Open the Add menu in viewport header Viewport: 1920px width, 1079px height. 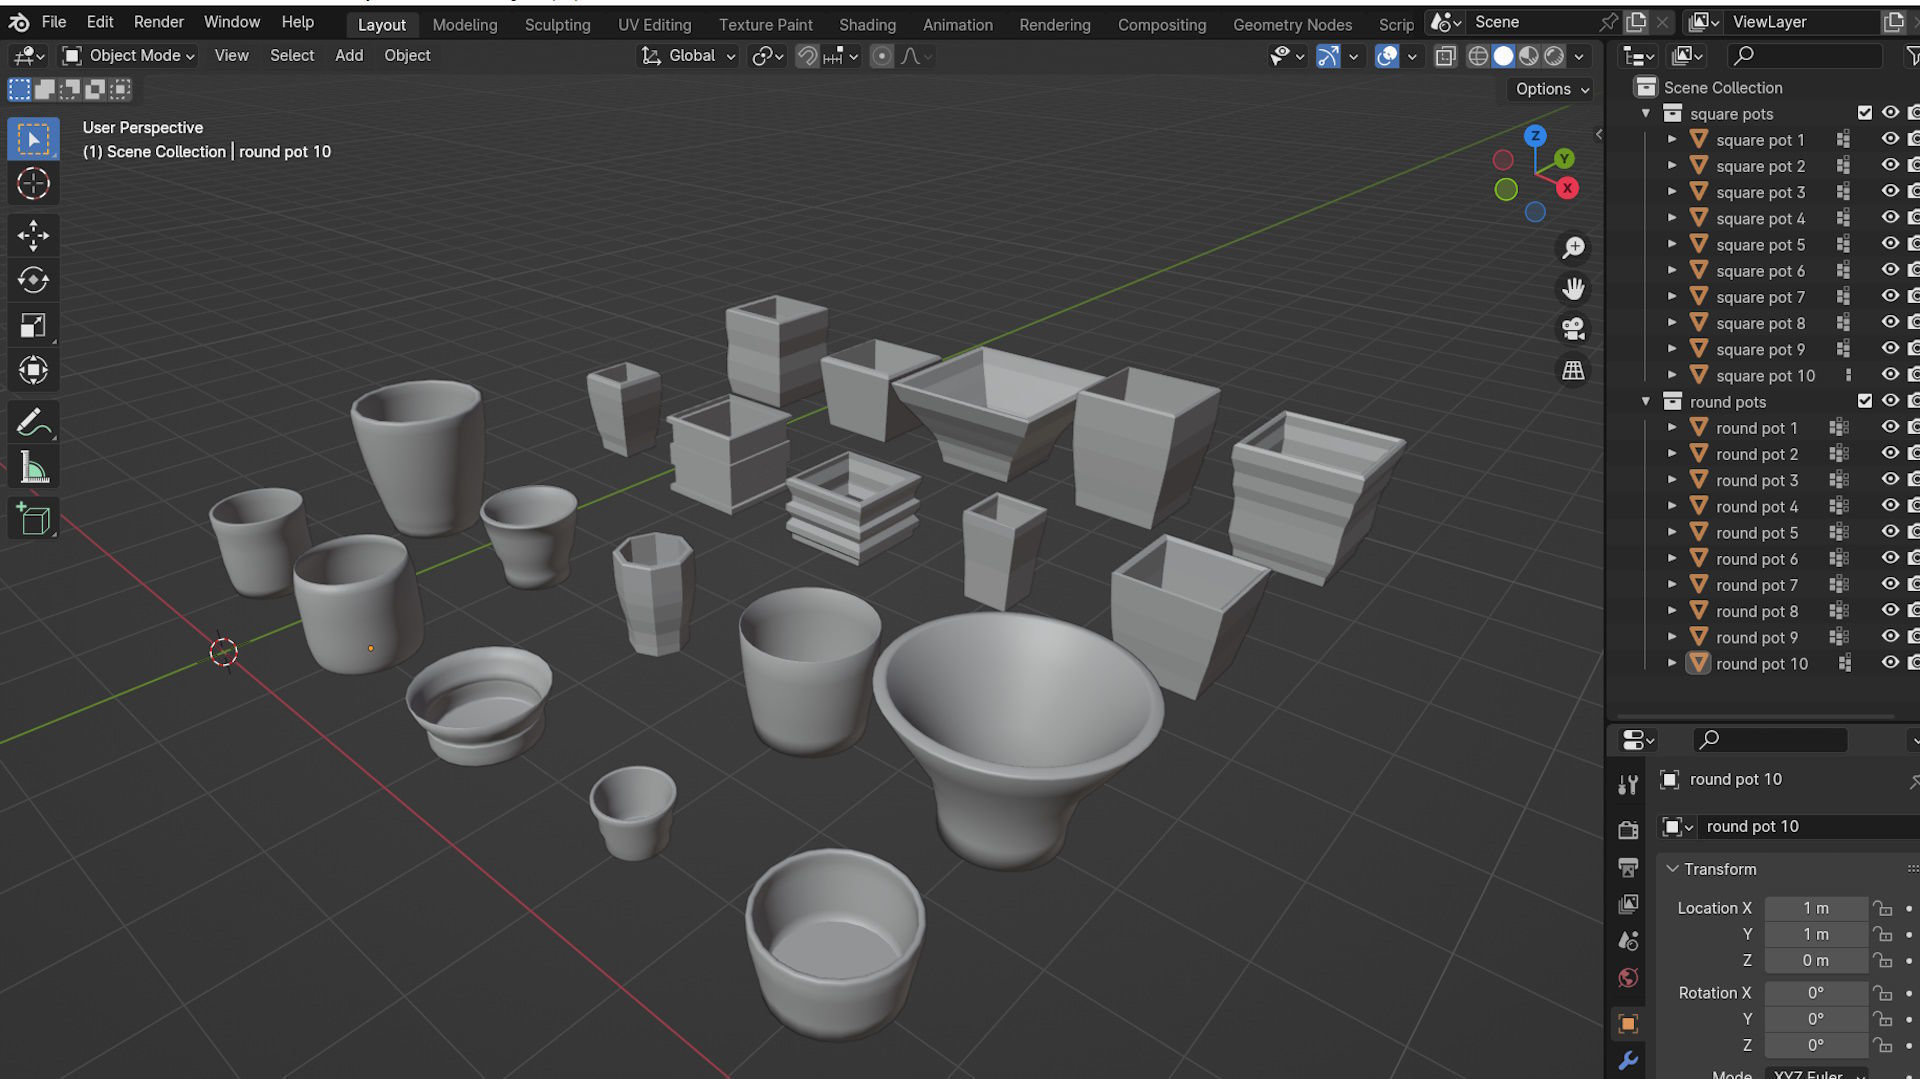pyautogui.click(x=349, y=56)
